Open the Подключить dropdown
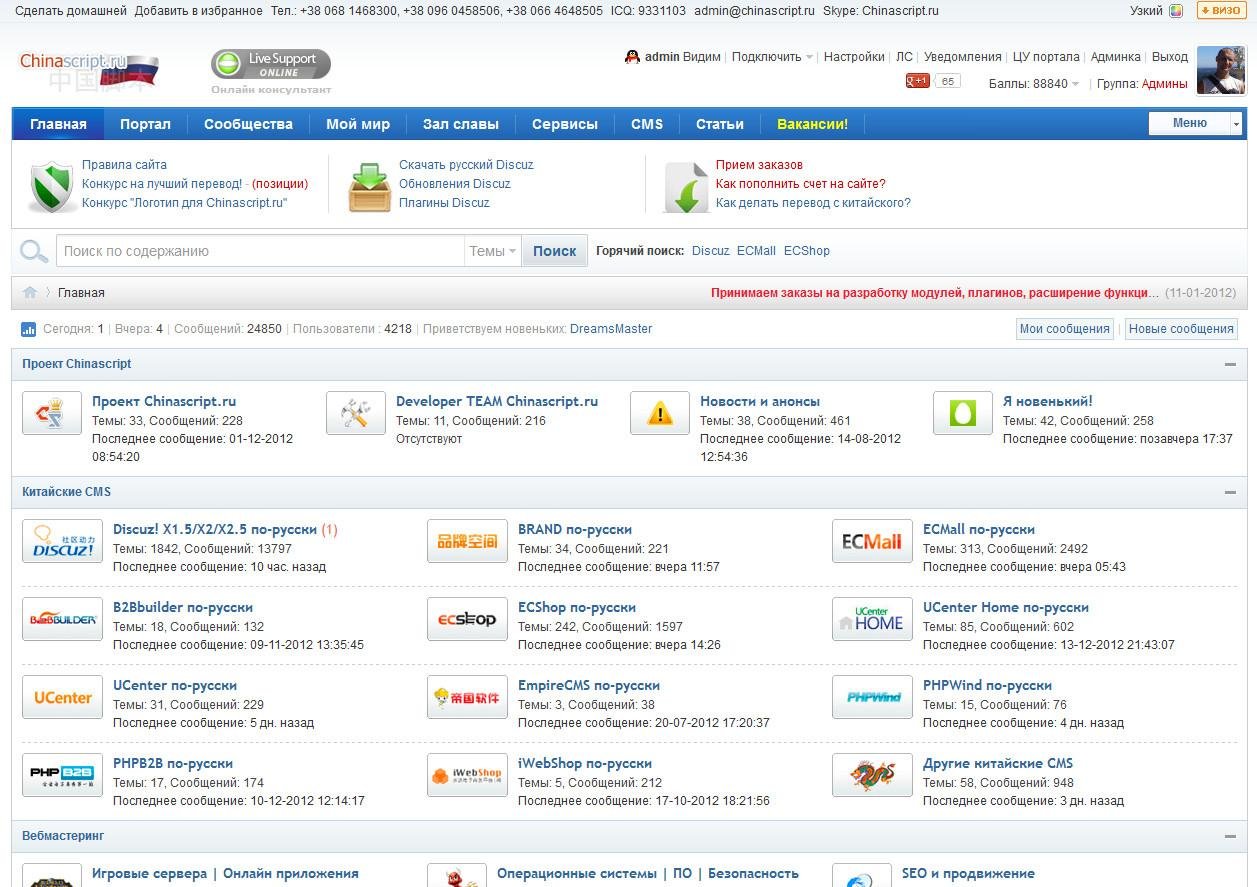 click(766, 57)
